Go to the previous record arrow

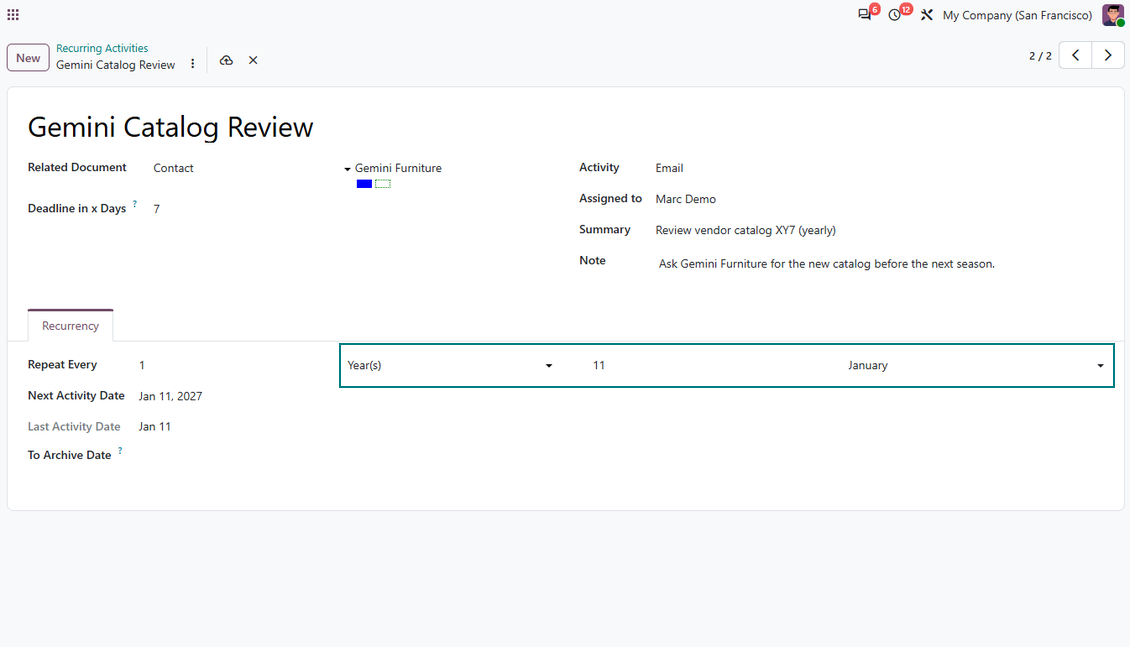click(1075, 55)
